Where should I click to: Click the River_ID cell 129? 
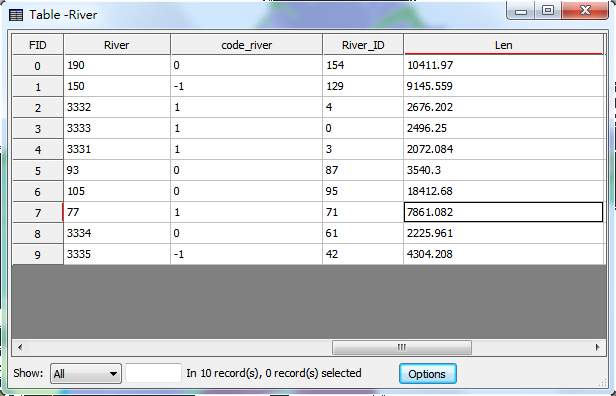363,86
